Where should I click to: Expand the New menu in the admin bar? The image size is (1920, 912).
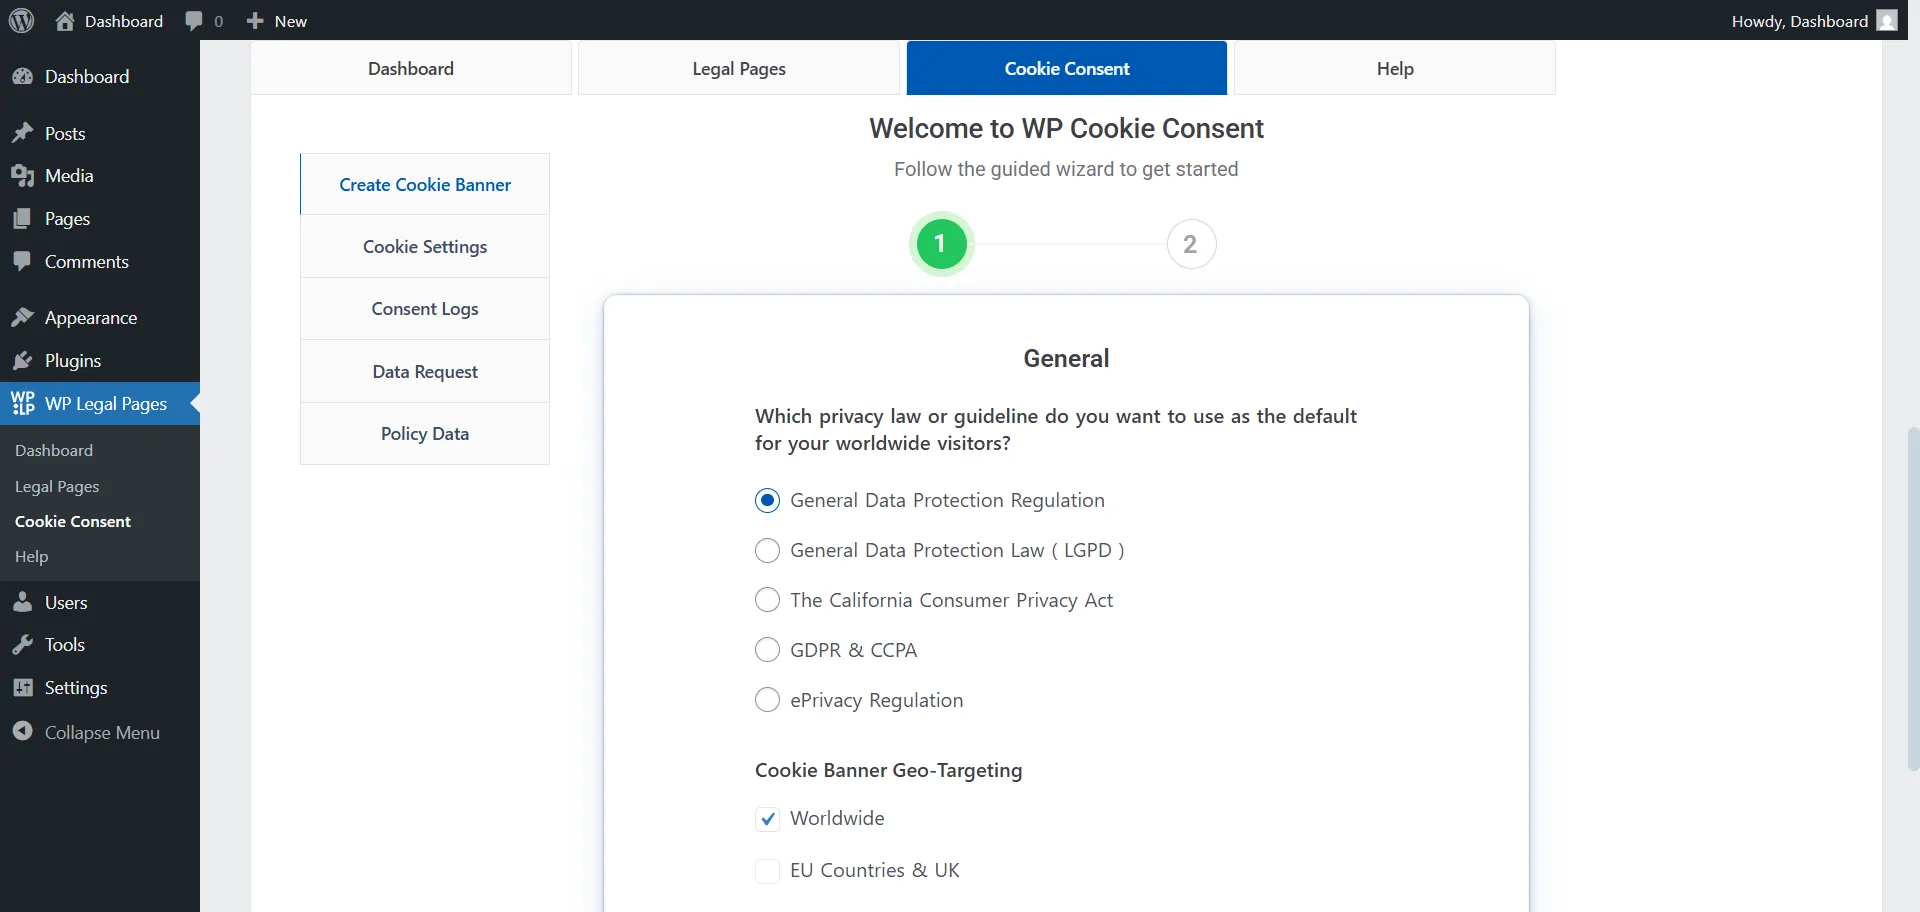[276, 20]
